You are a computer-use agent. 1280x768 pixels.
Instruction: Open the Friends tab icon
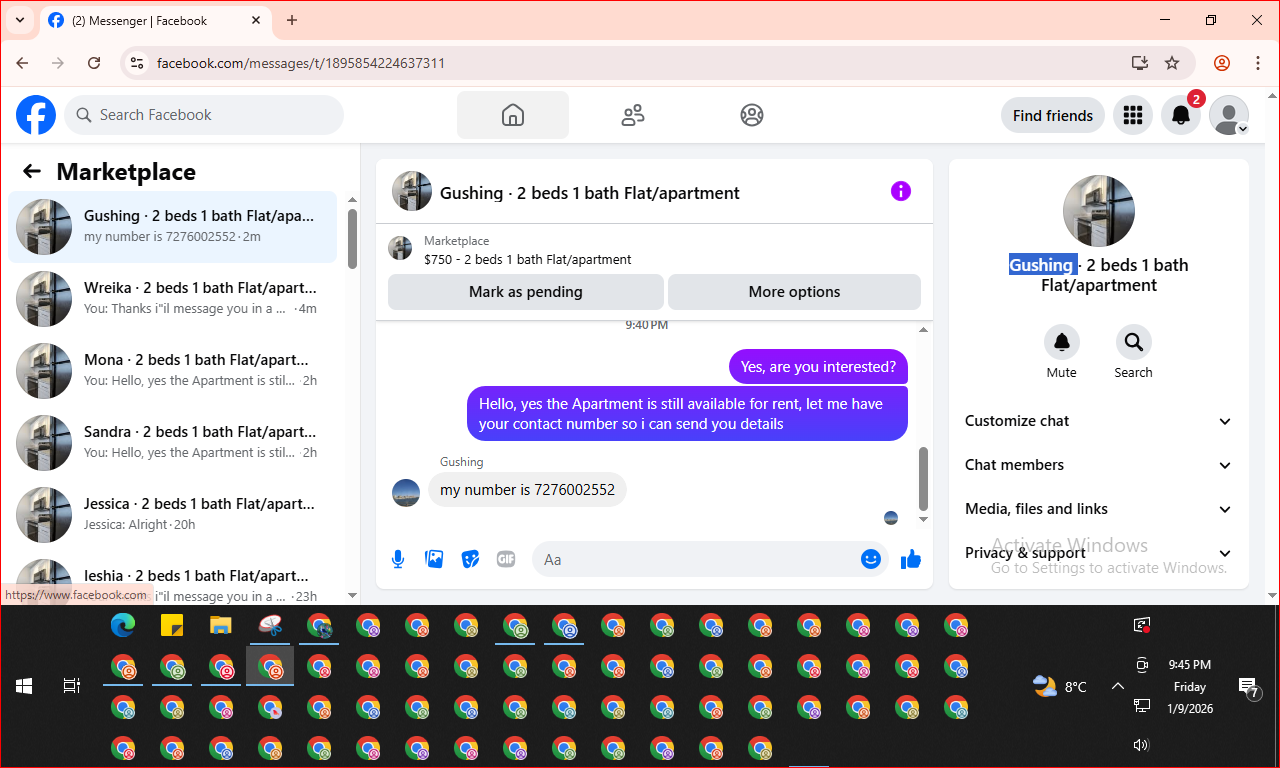633,115
